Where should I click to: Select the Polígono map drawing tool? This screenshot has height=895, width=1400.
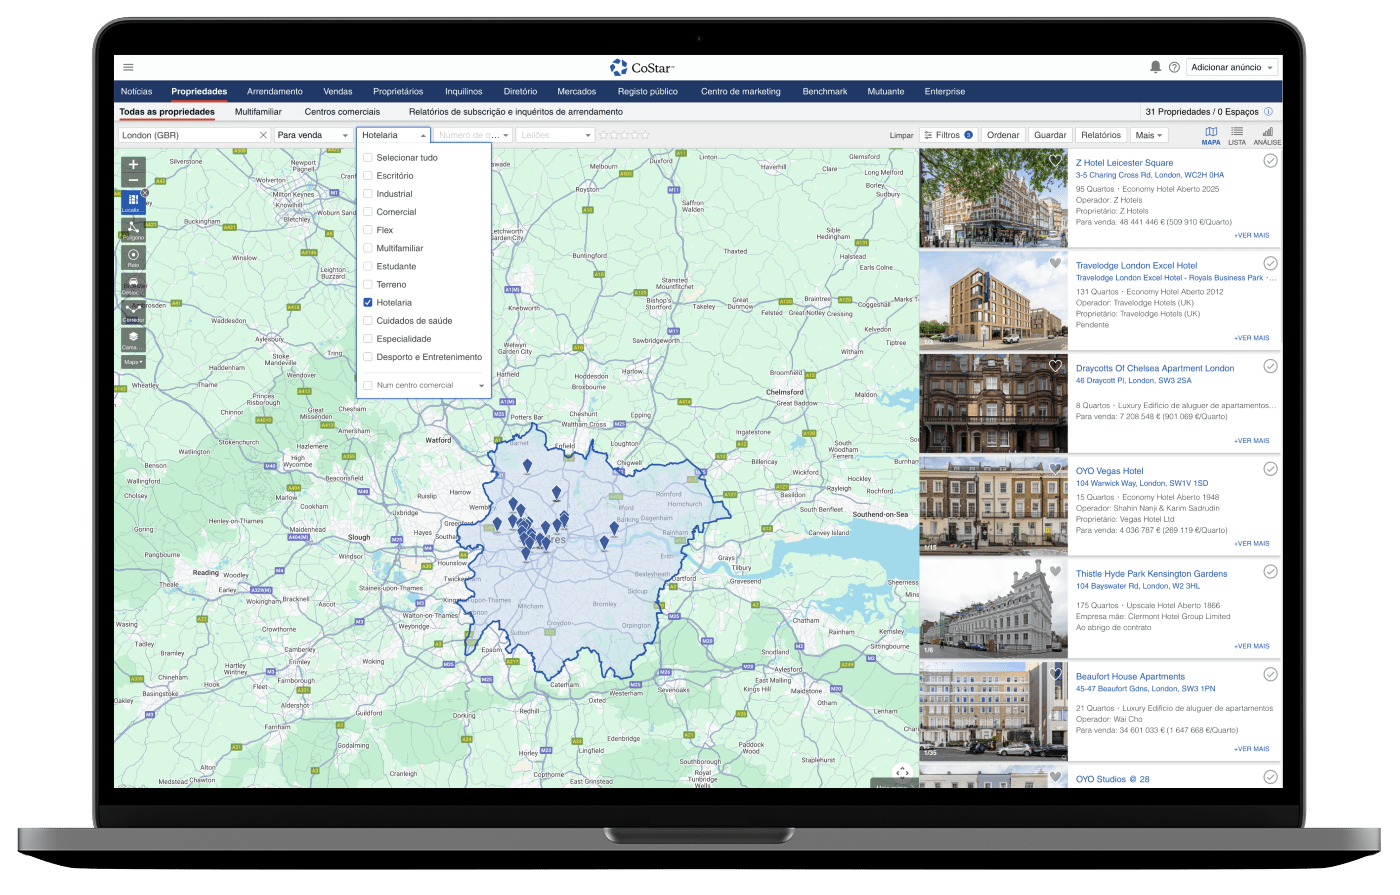(133, 230)
